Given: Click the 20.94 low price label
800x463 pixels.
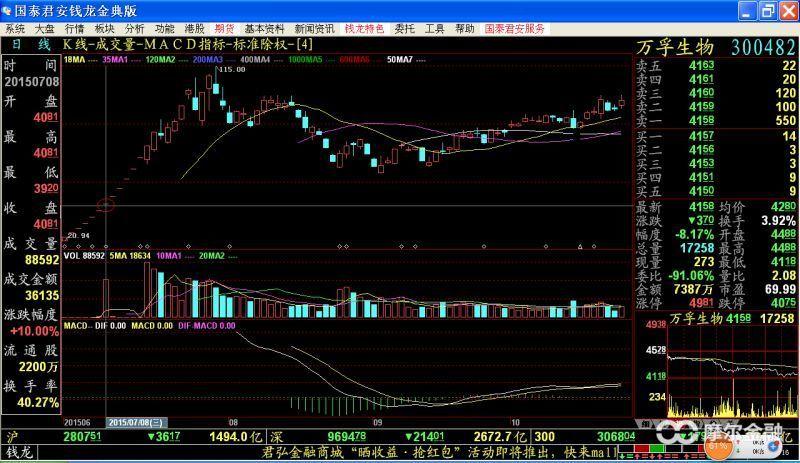Looking at the screenshot, I should 78,235.
